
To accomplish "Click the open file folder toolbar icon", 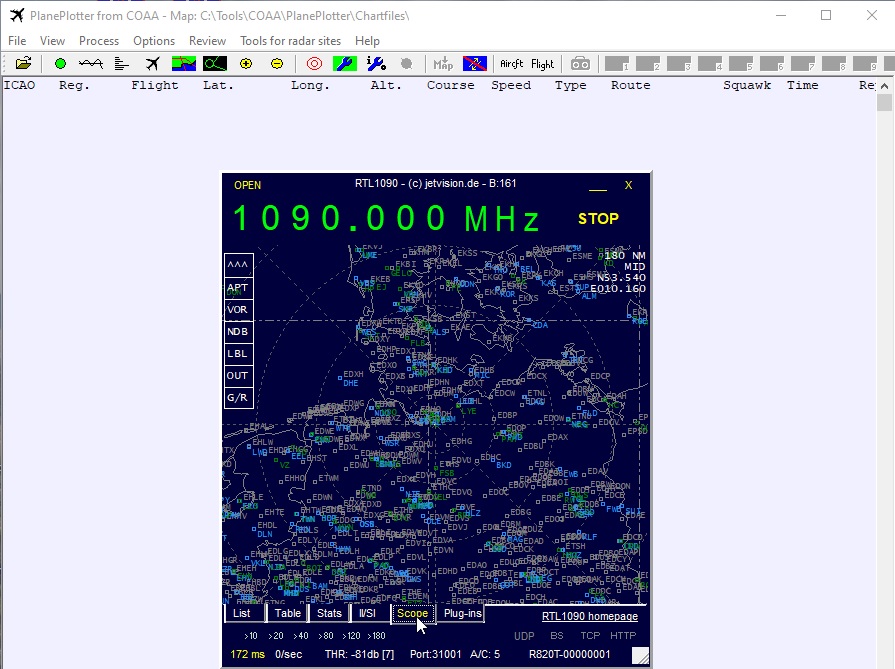I will click(x=23, y=63).
